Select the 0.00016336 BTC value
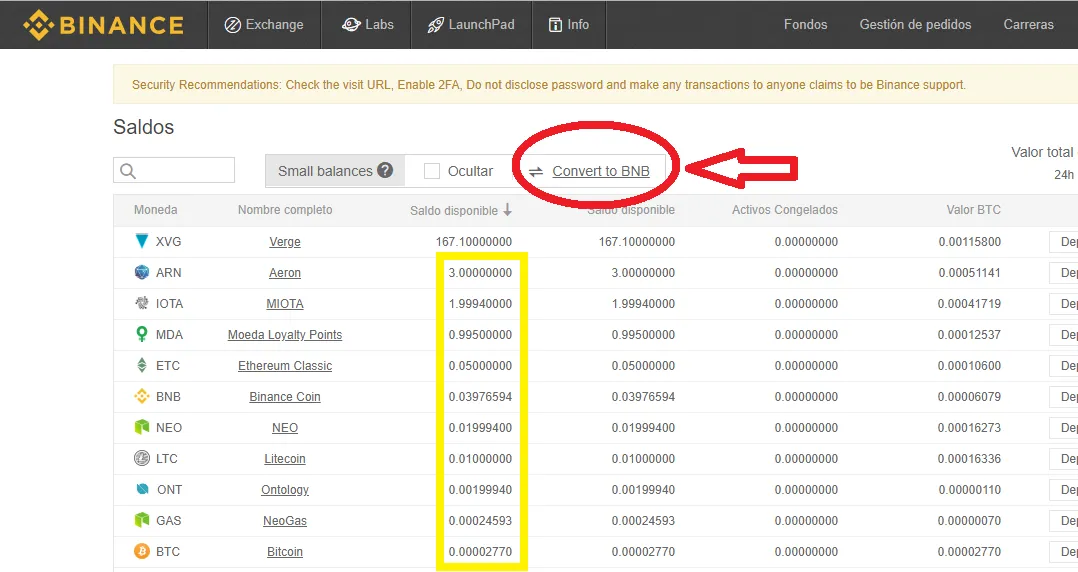 coord(969,459)
